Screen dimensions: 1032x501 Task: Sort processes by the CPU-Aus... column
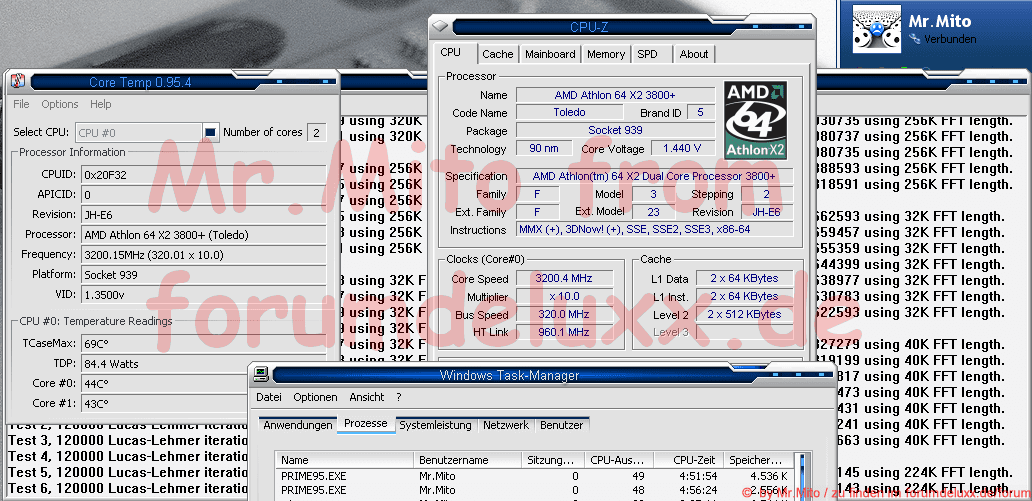[621, 460]
